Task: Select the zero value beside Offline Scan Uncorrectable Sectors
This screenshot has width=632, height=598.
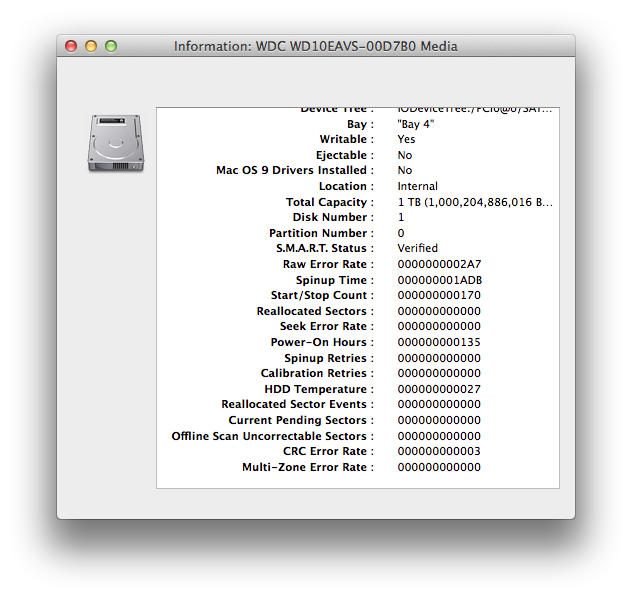Action: point(439,436)
